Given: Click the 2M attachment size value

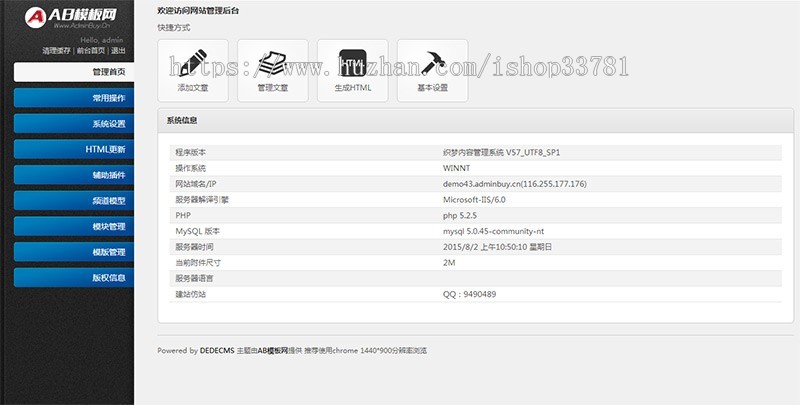Looking at the screenshot, I should coord(449,263).
